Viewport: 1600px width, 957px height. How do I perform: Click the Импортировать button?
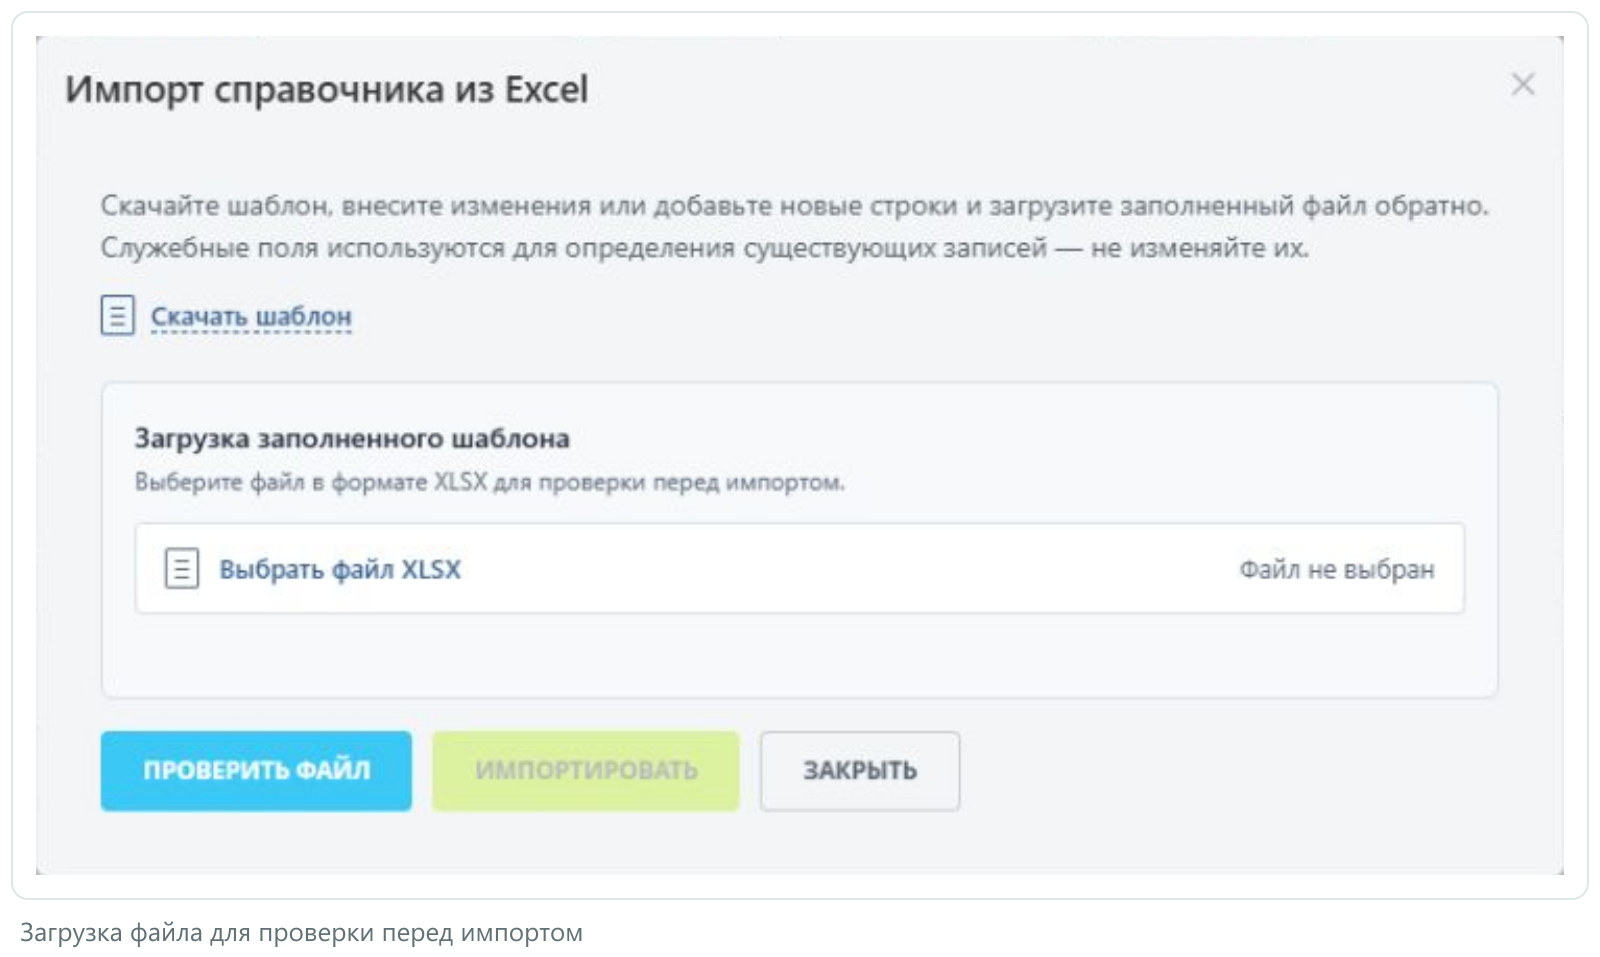tap(586, 770)
